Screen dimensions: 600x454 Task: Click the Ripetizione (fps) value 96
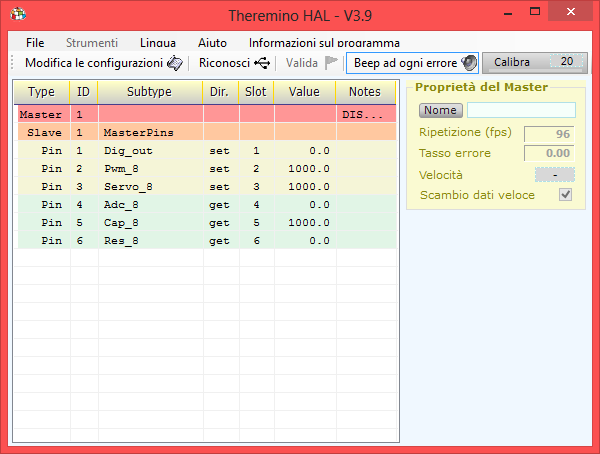click(549, 134)
